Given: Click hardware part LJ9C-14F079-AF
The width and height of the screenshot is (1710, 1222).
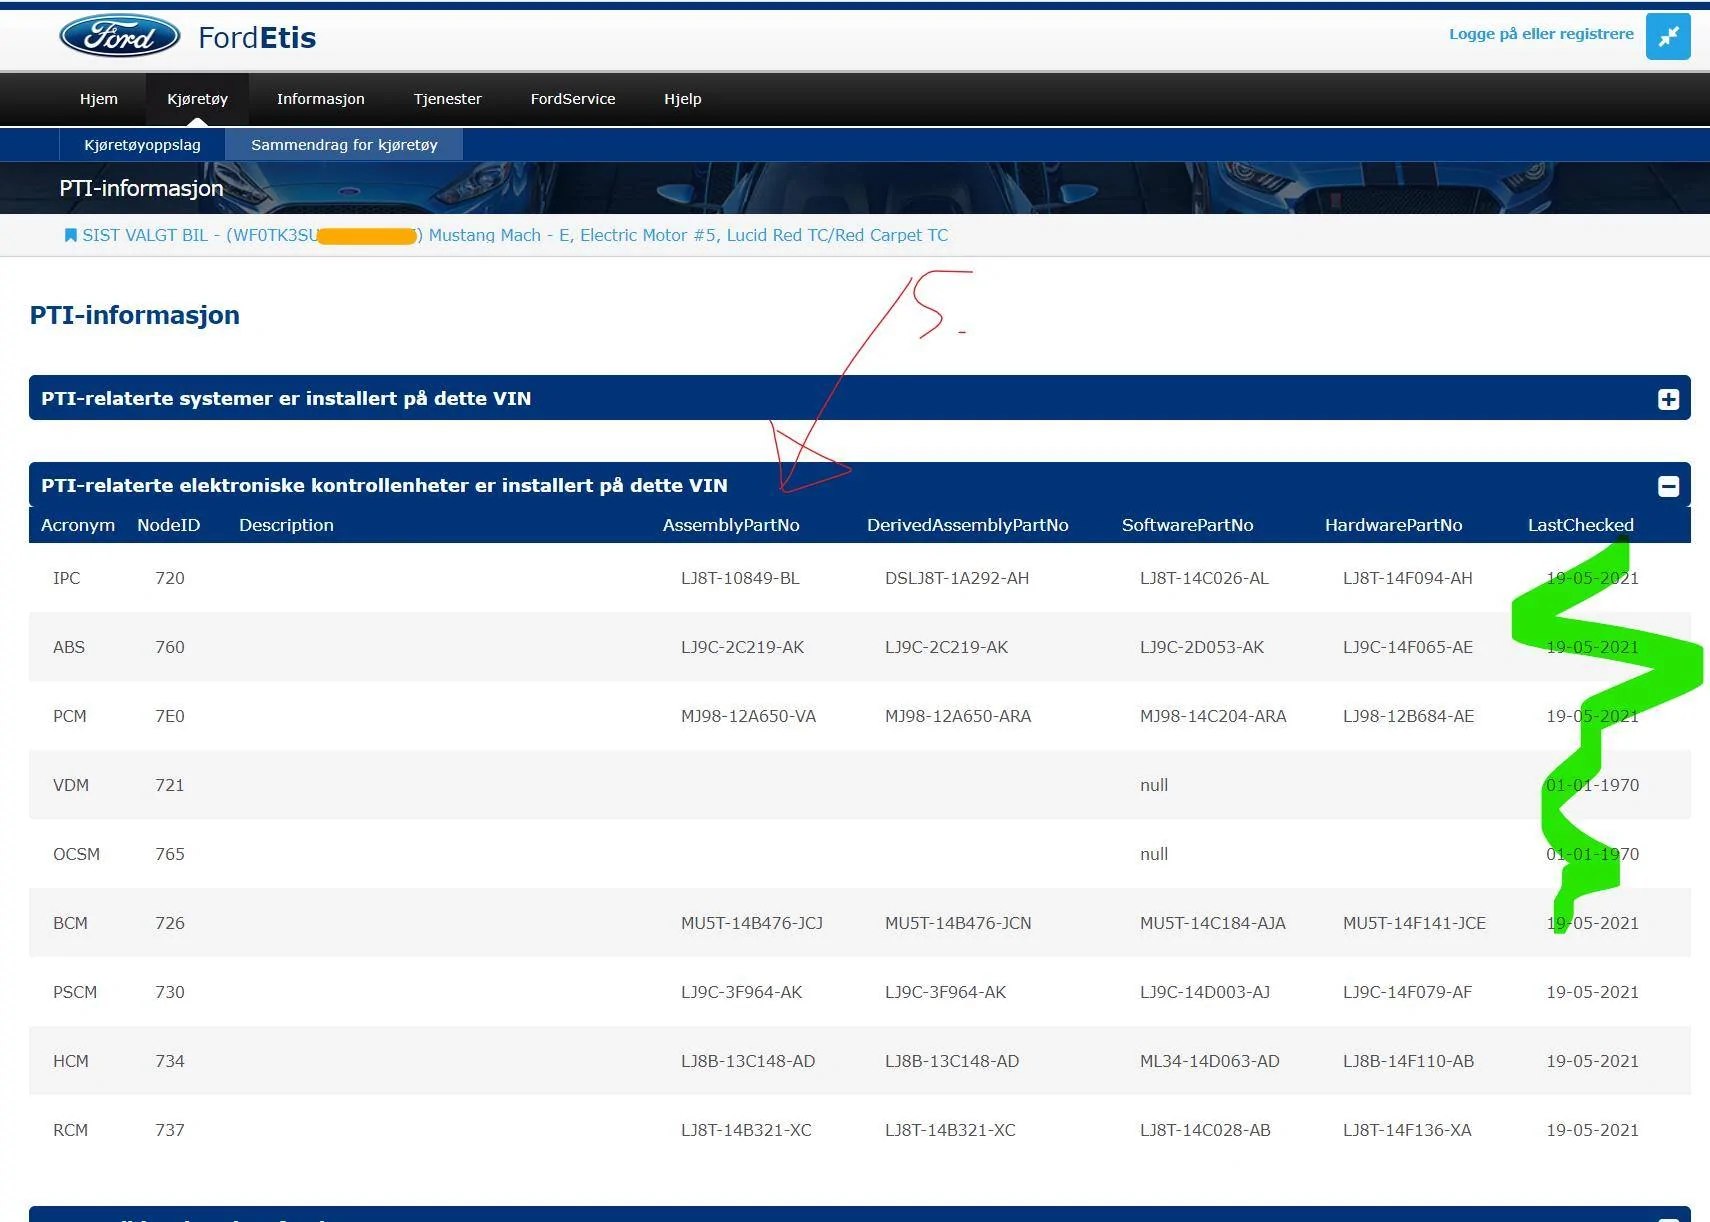Looking at the screenshot, I should point(1407,992).
